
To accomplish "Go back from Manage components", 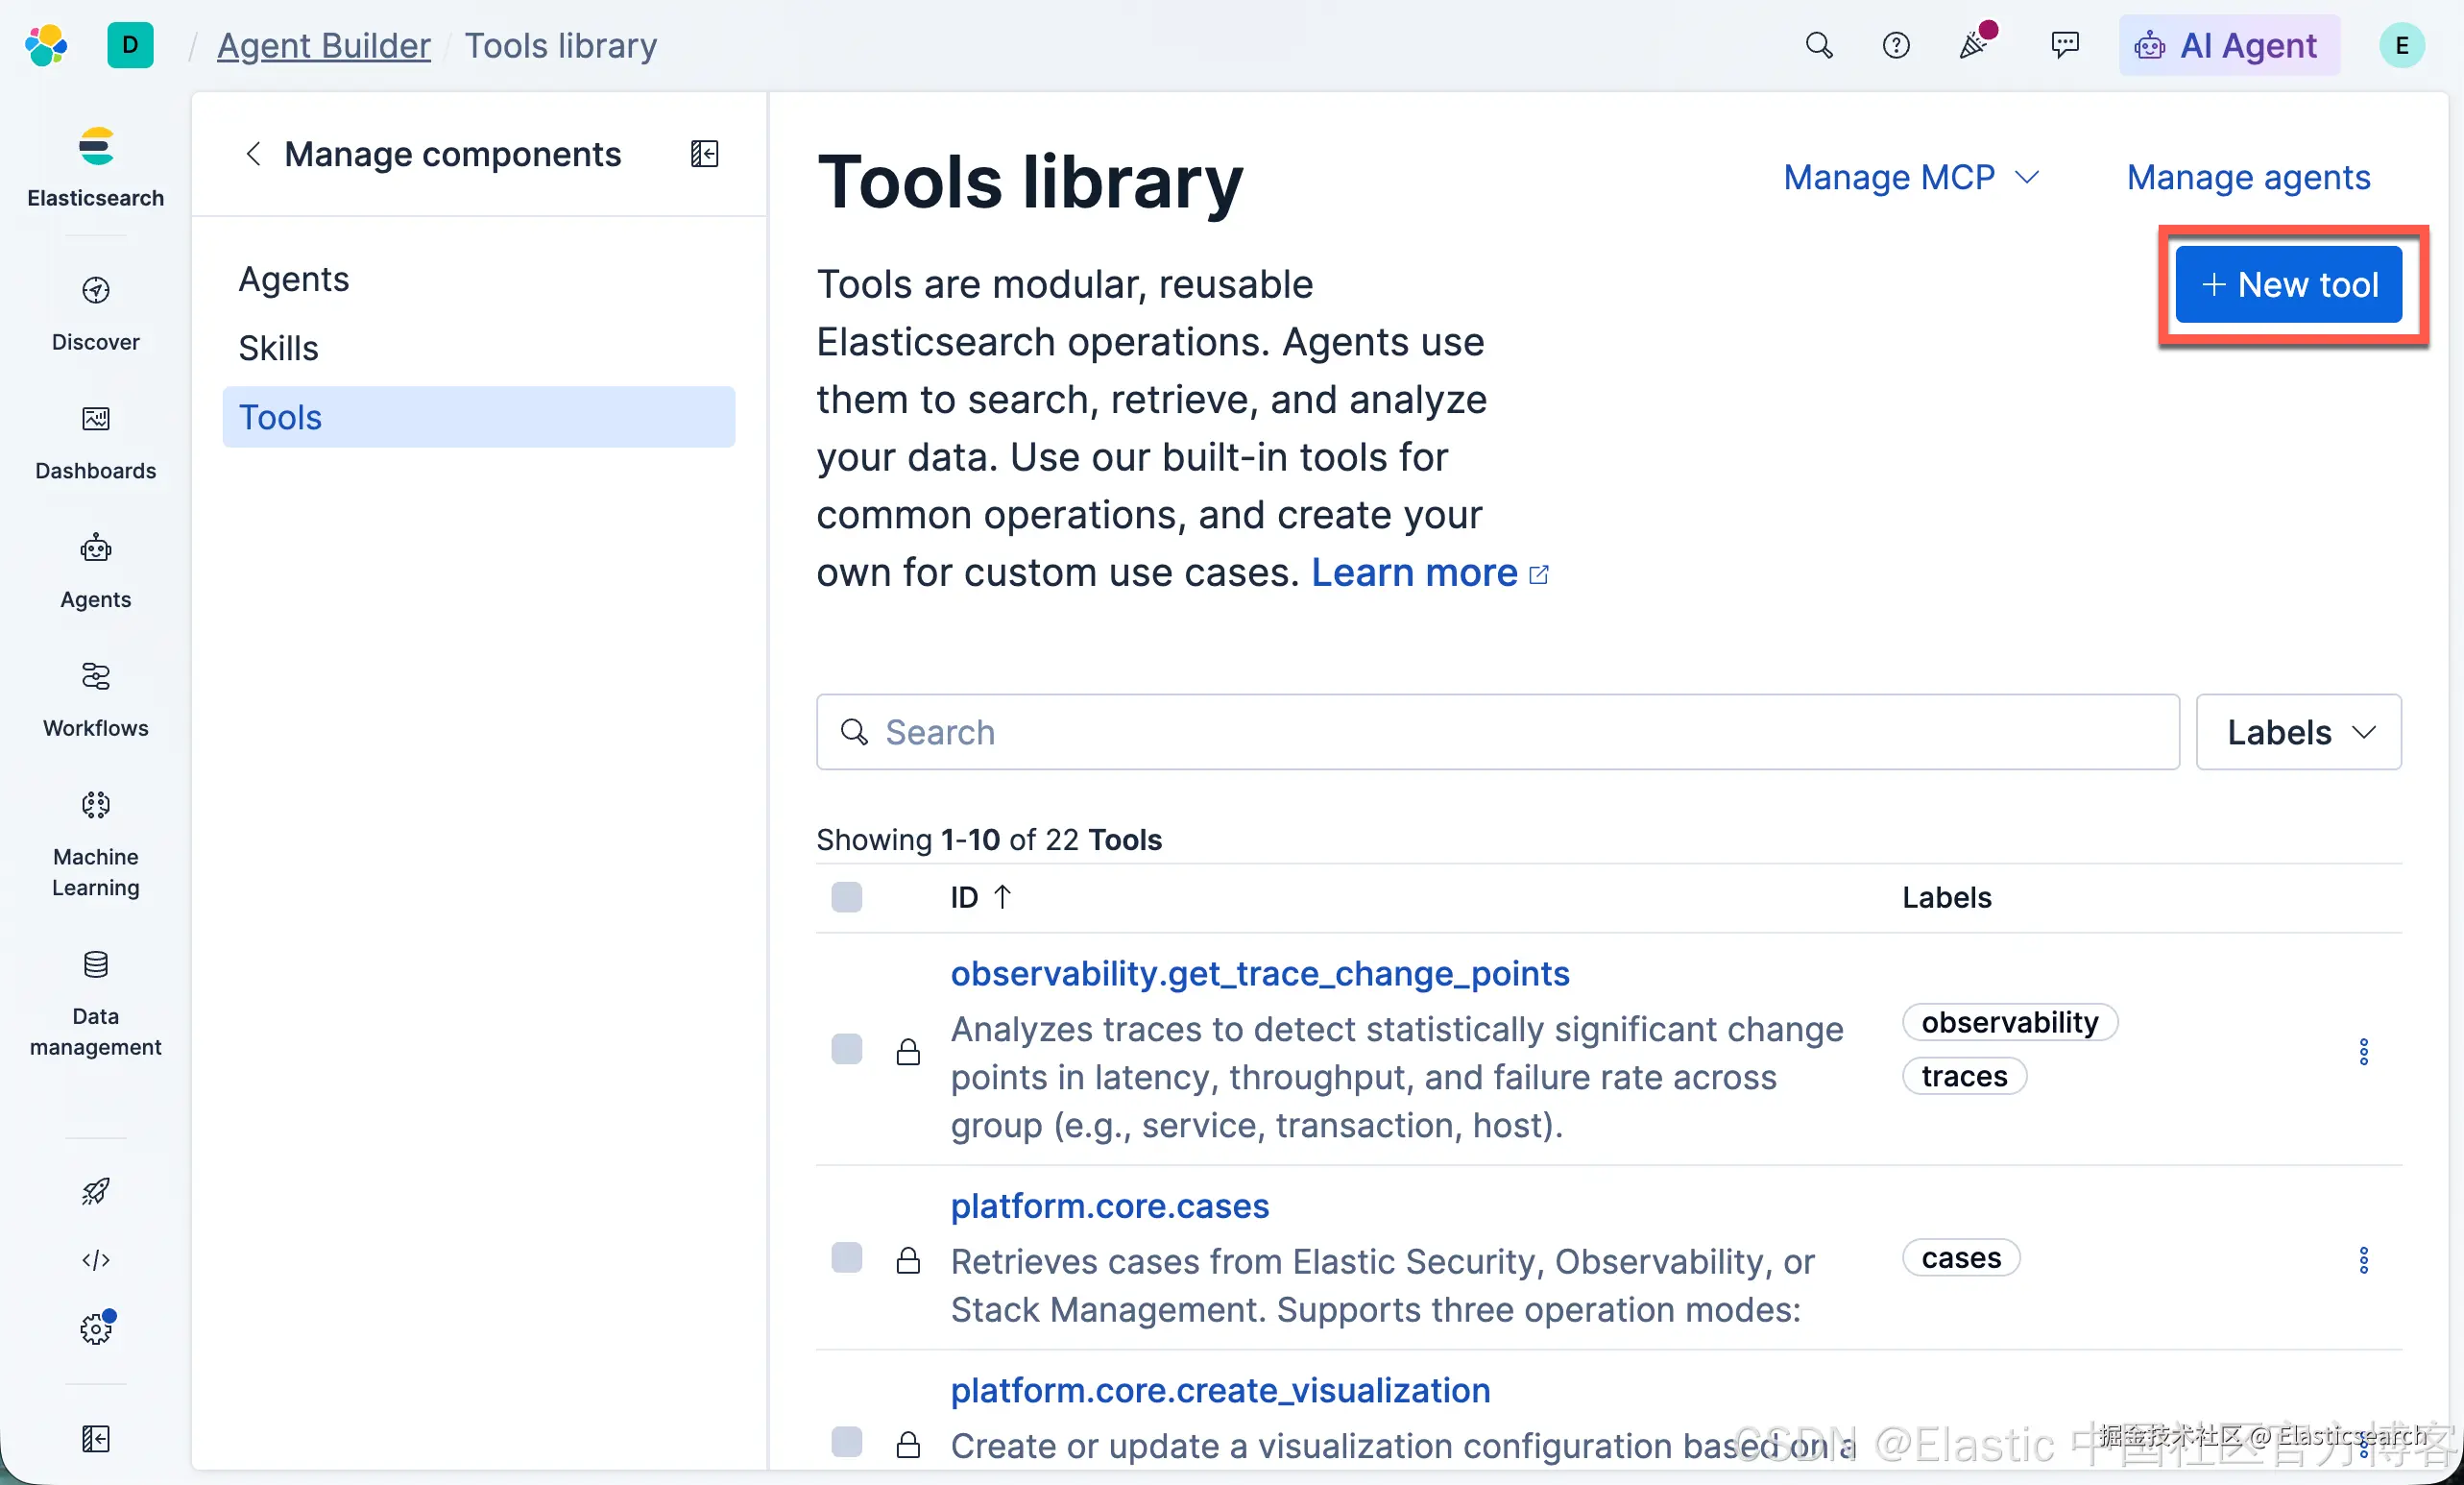I will (x=253, y=153).
